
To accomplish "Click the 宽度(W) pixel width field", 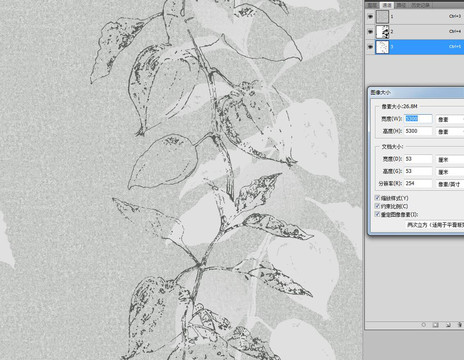I will coord(418,119).
